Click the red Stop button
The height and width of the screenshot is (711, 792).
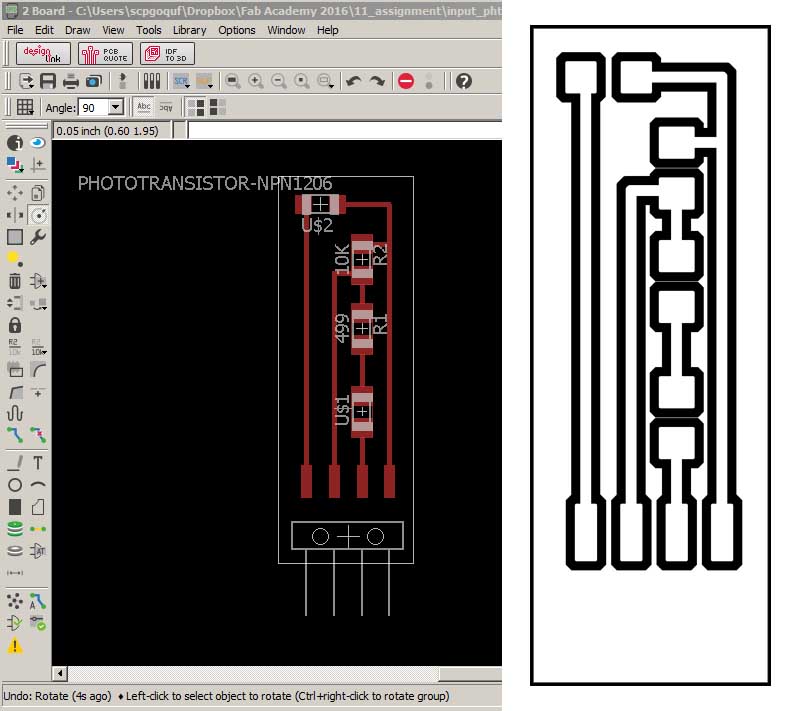coord(406,81)
